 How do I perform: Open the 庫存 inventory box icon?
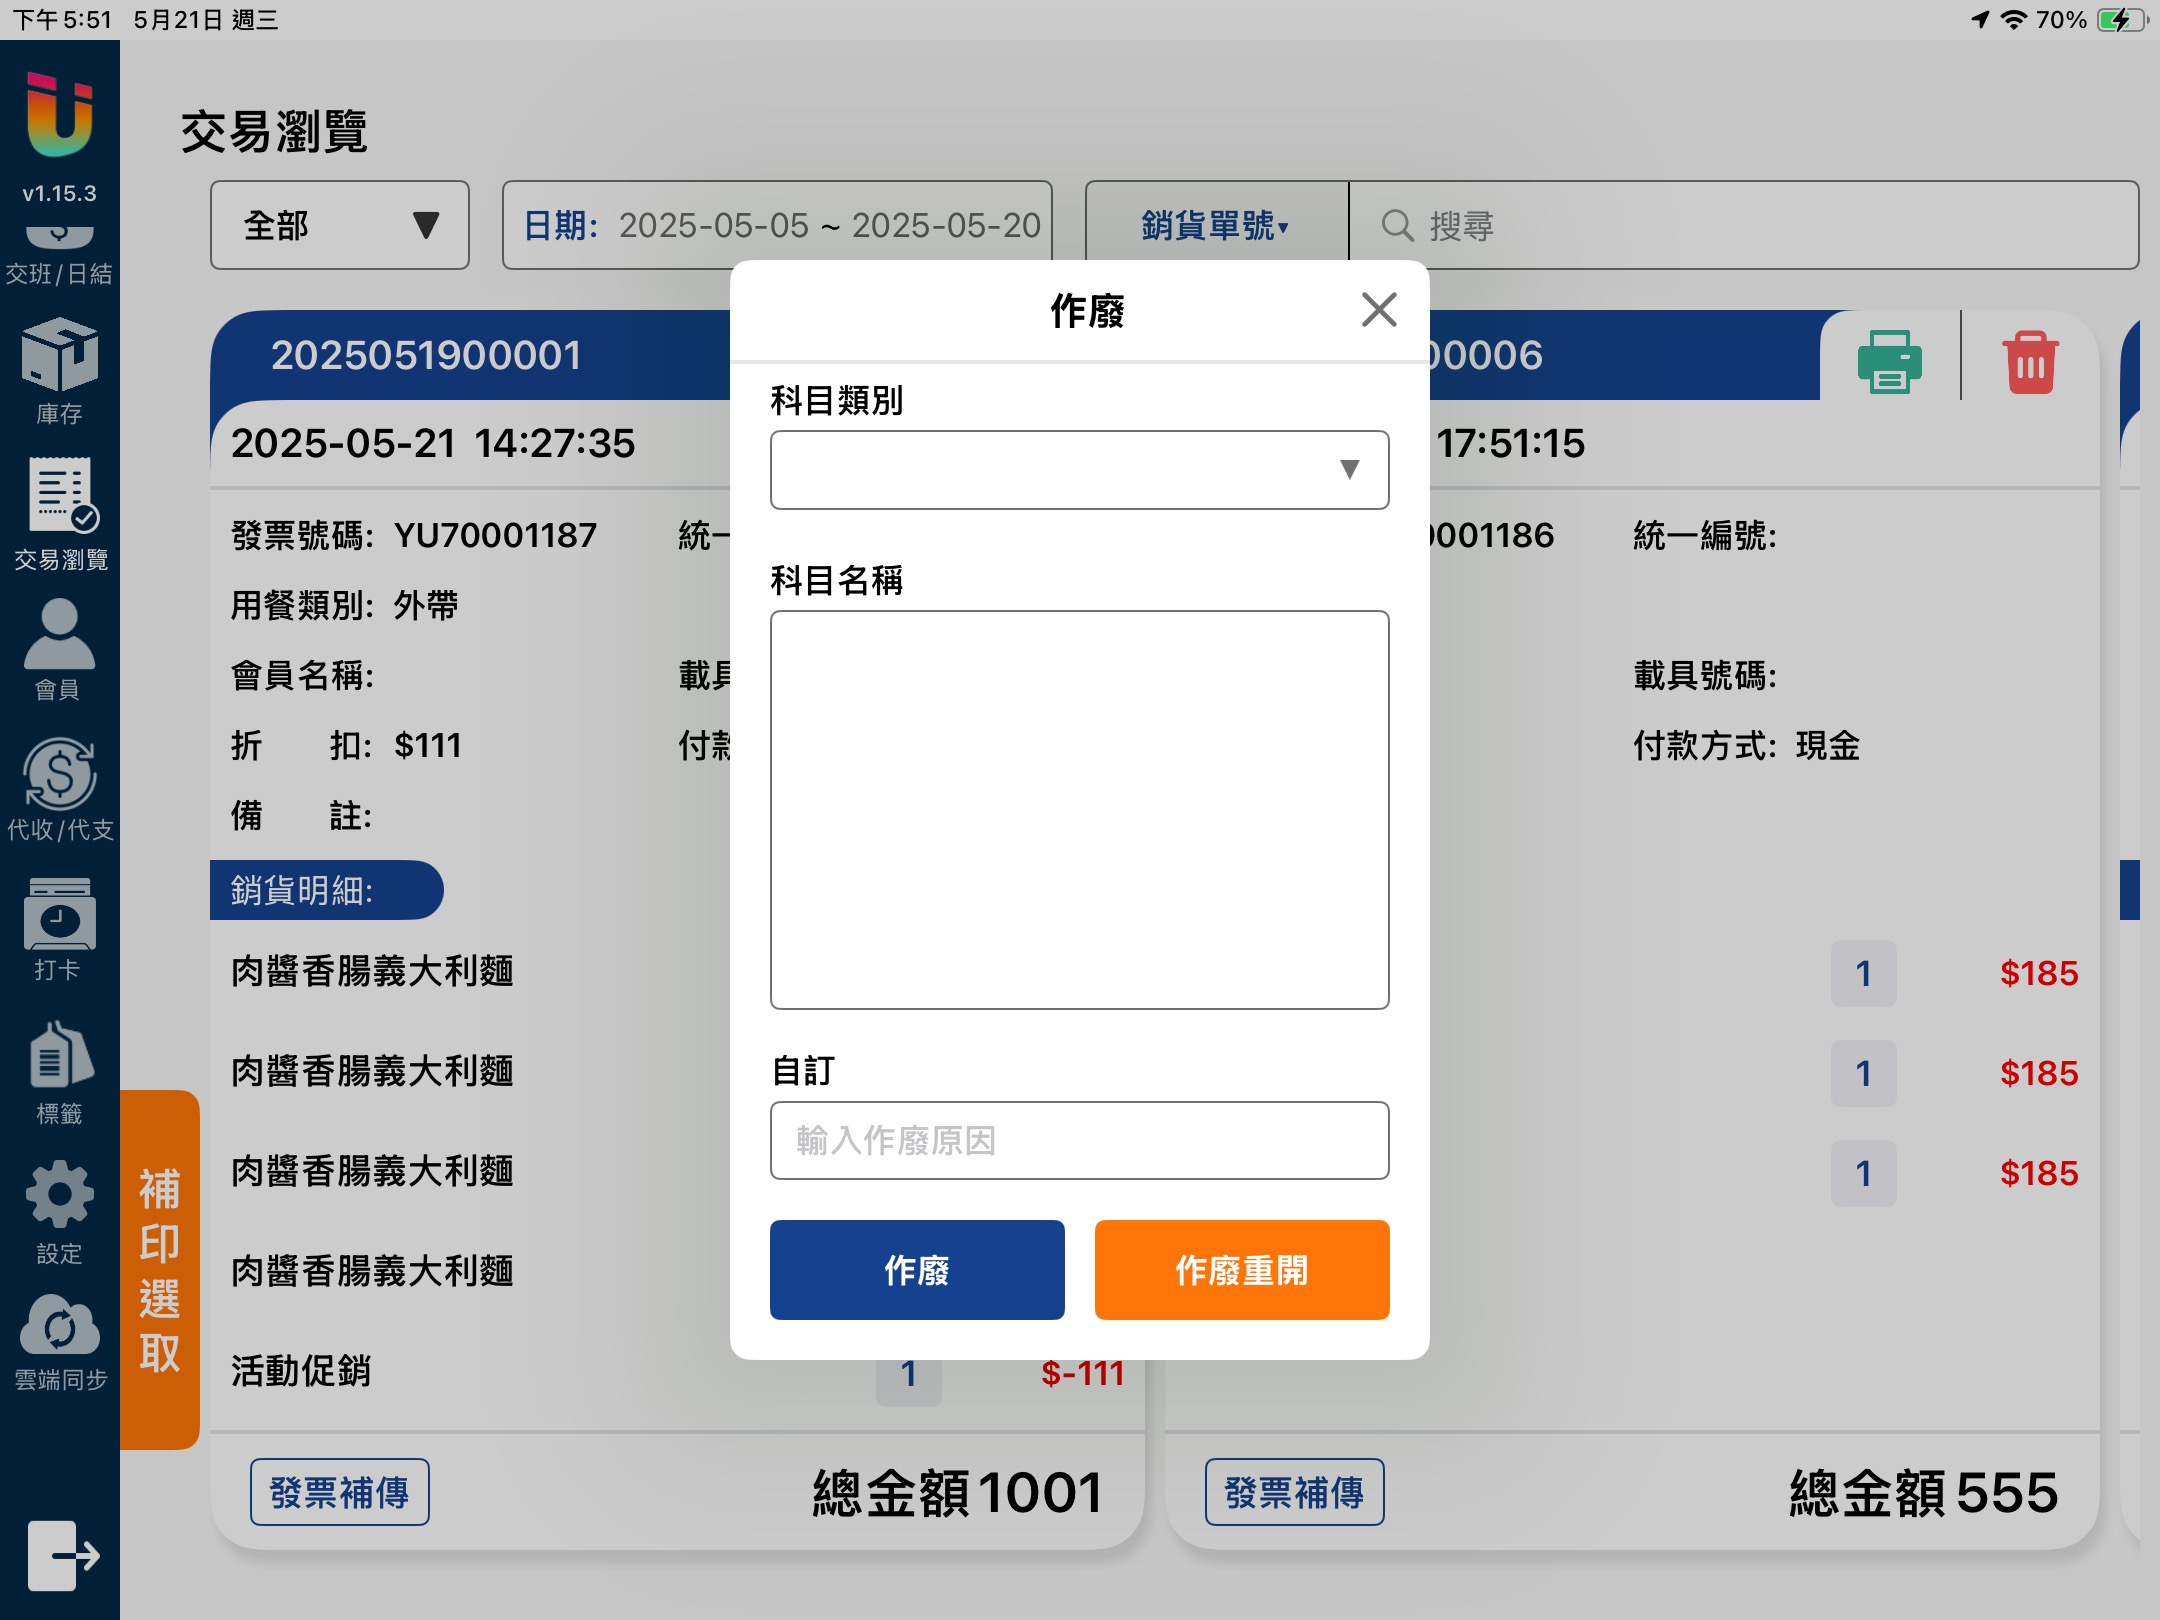pos(59,357)
